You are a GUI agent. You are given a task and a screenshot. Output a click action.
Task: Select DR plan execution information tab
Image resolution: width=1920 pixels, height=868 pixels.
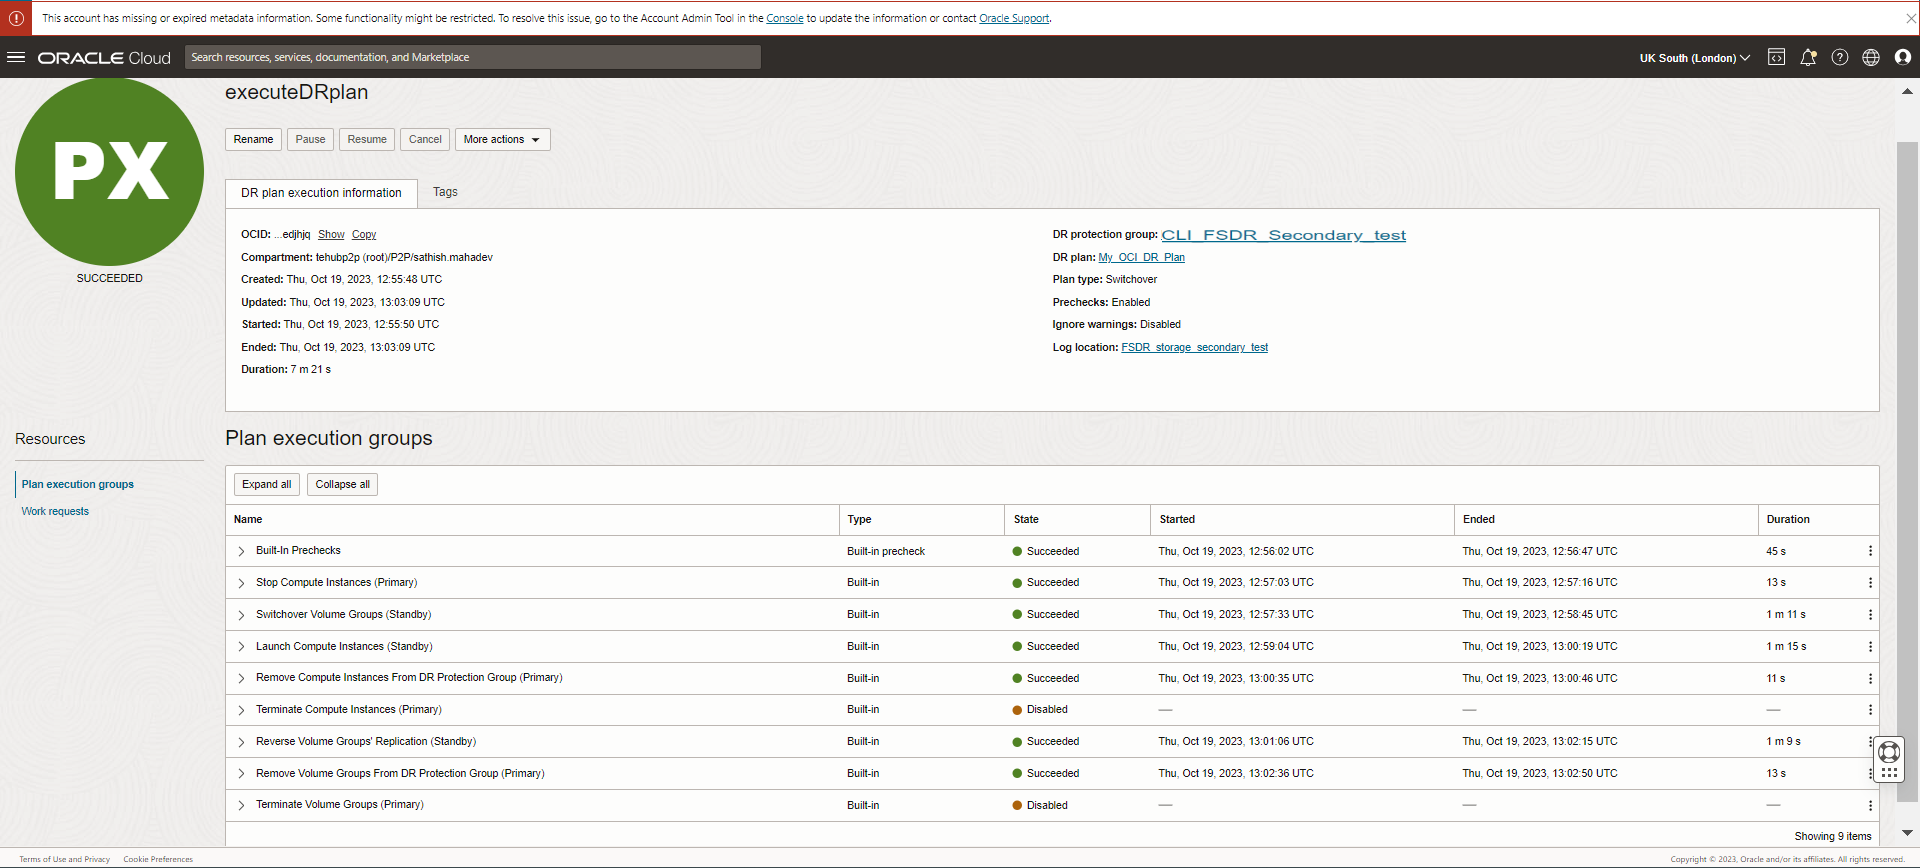click(321, 193)
